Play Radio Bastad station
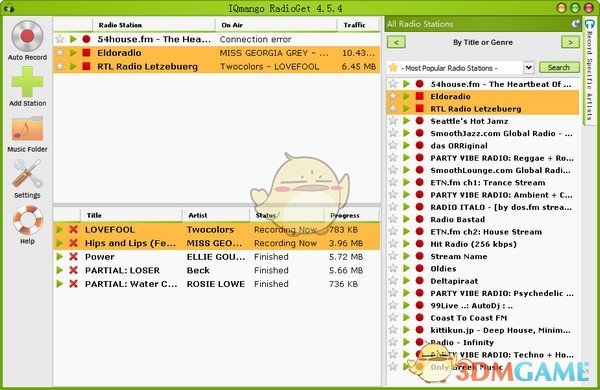The image size is (600, 390). tap(406, 219)
